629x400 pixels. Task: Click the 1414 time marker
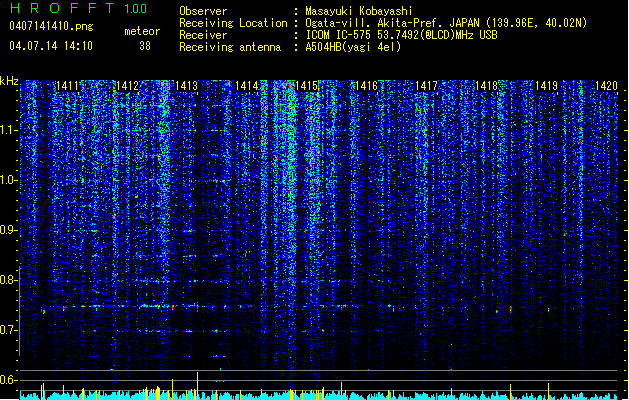tap(246, 86)
